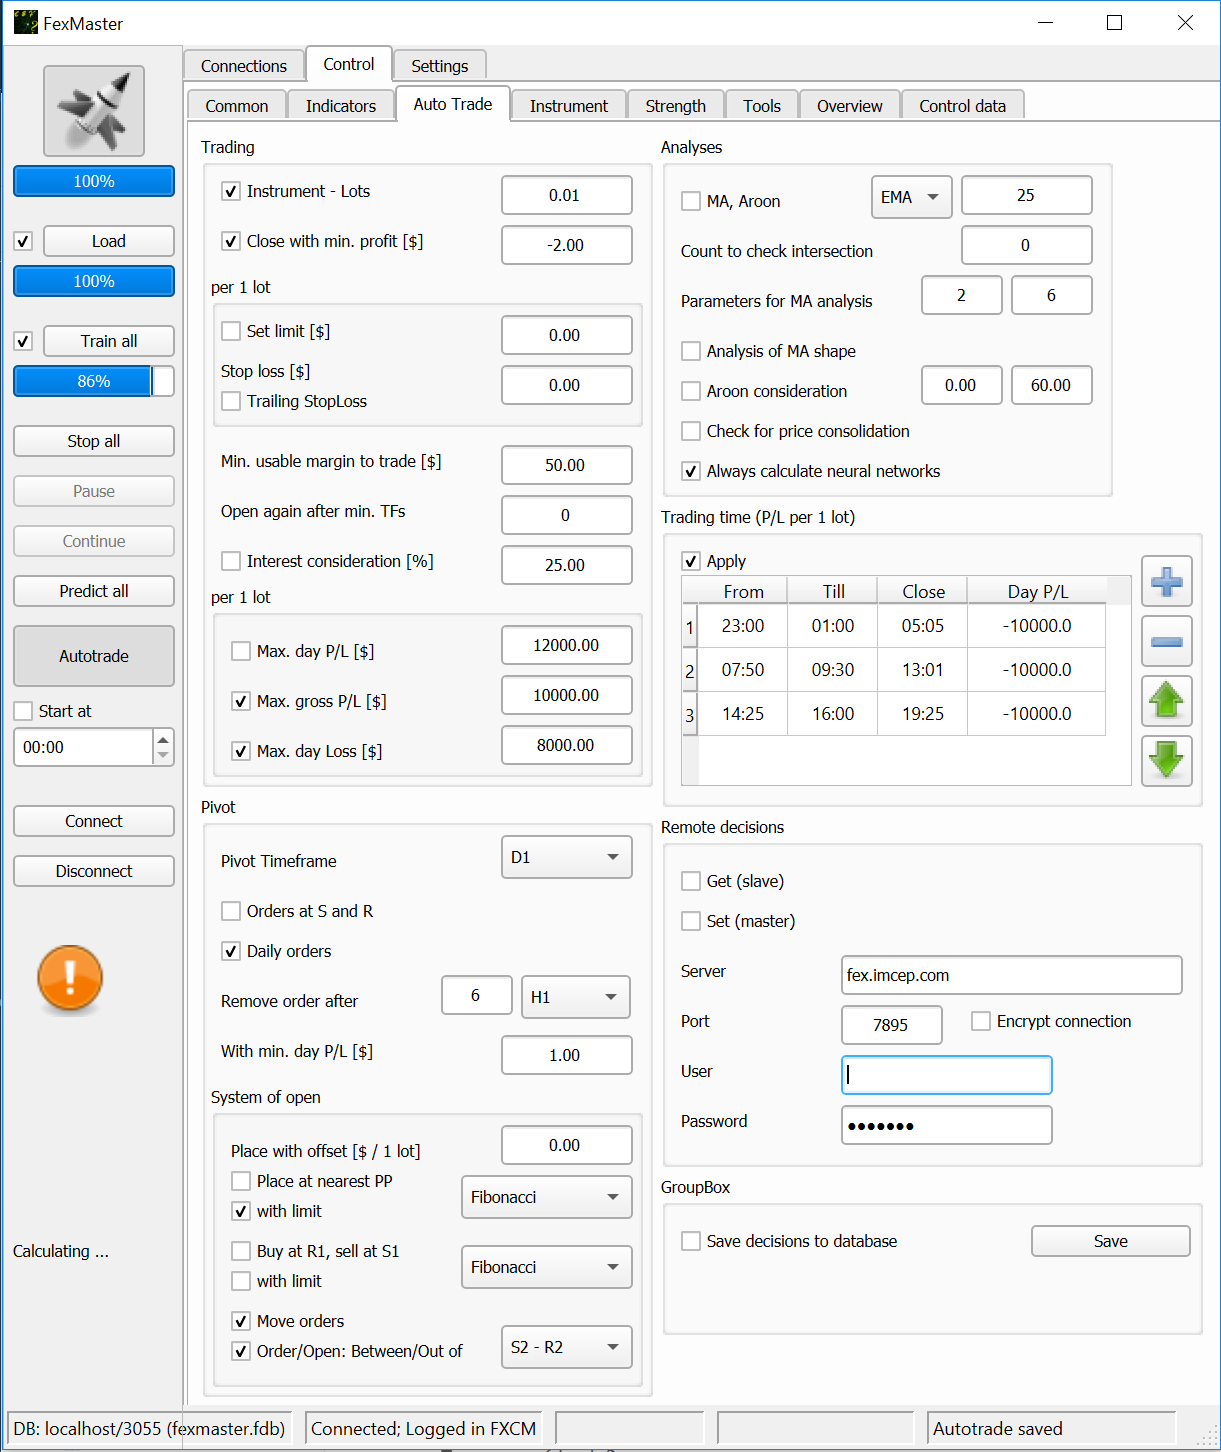
Task: Click the green down arrow icon
Action: click(x=1166, y=761)
